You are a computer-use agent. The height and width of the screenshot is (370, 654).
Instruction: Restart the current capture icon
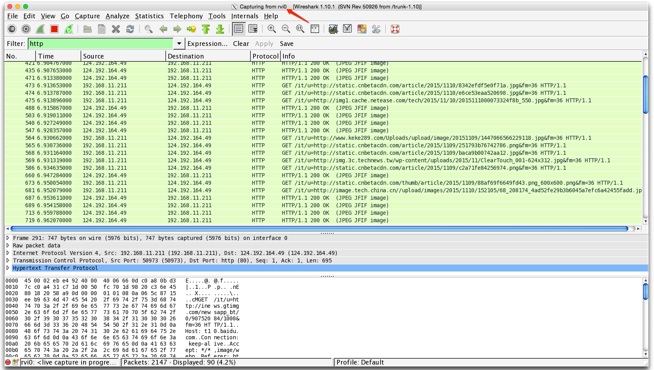click(68, 29)
